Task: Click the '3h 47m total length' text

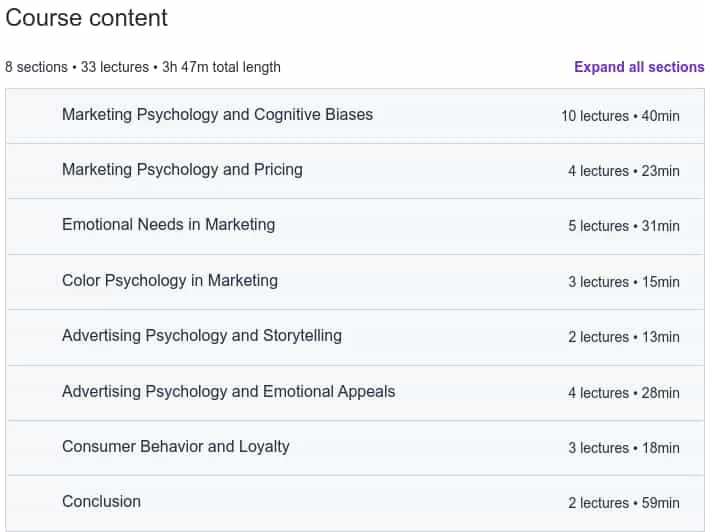Action: click(221, 67)
